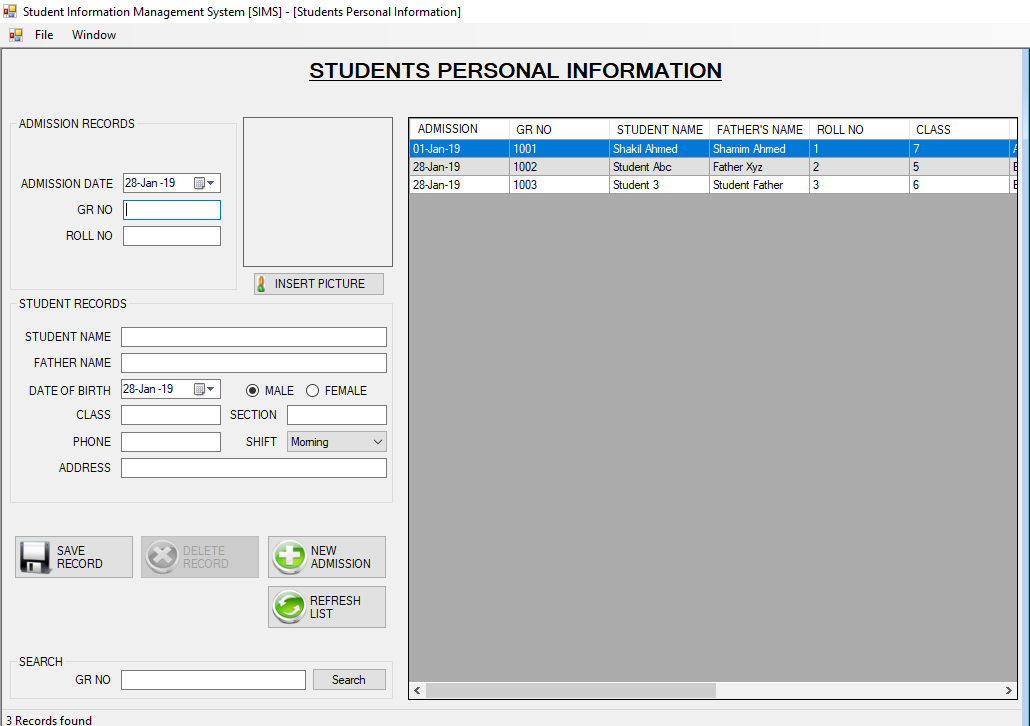Click the empty student picture box
1030x726 pixels.
pyautogui.click(x=318, y=192)
